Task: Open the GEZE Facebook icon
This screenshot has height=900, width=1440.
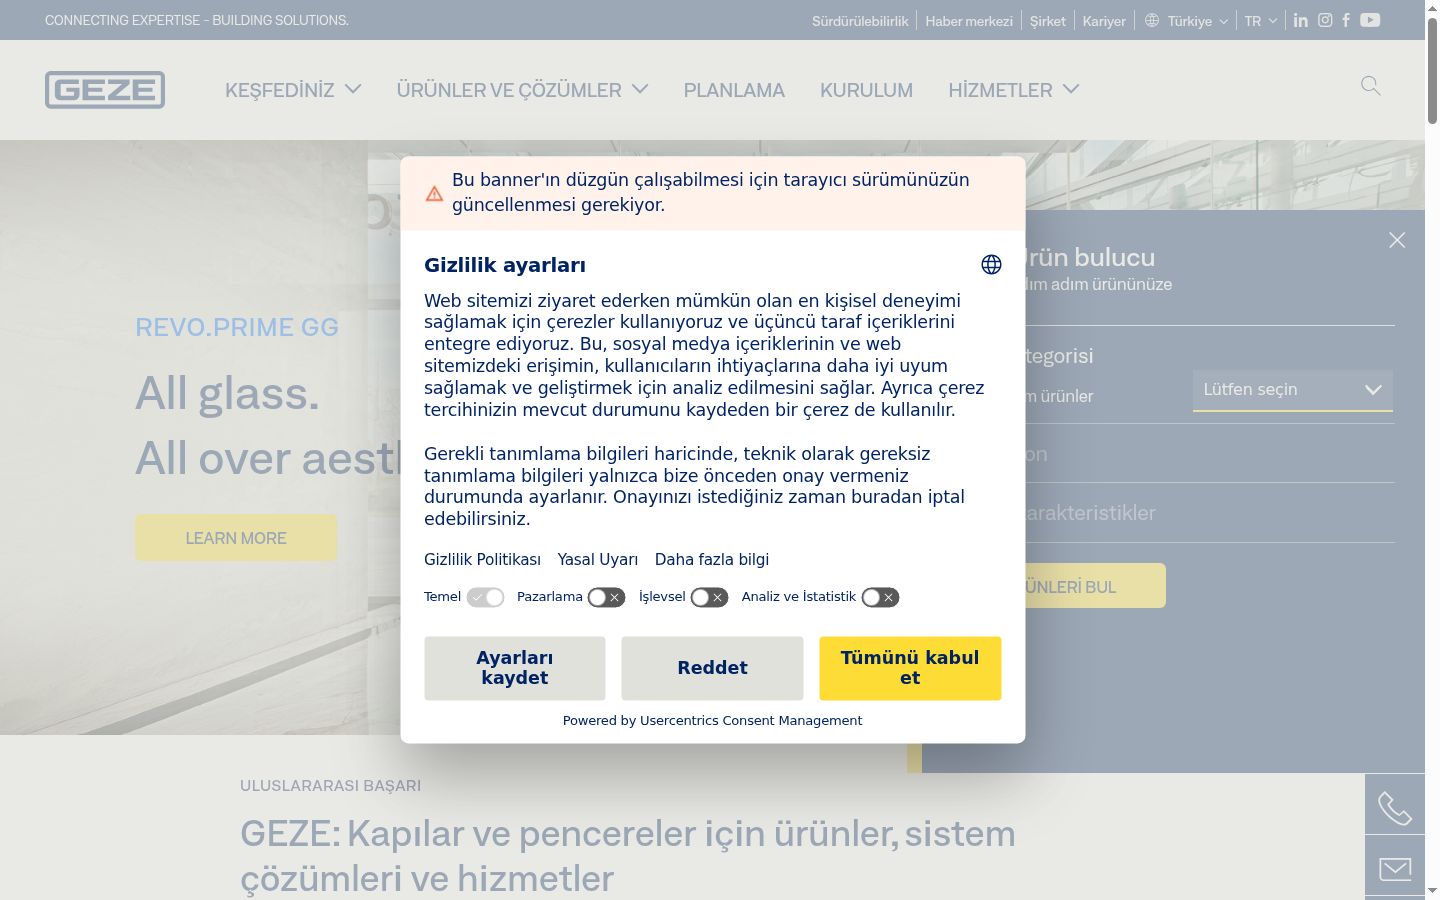Action: (1346, 20)
